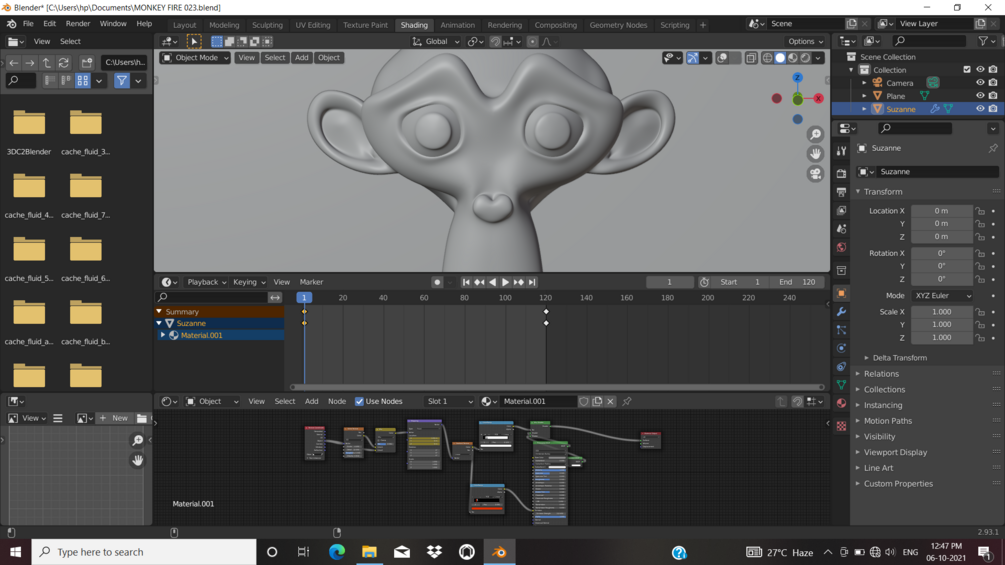
Task: Expand Material.001 channel in timeline
Action: 163,336
